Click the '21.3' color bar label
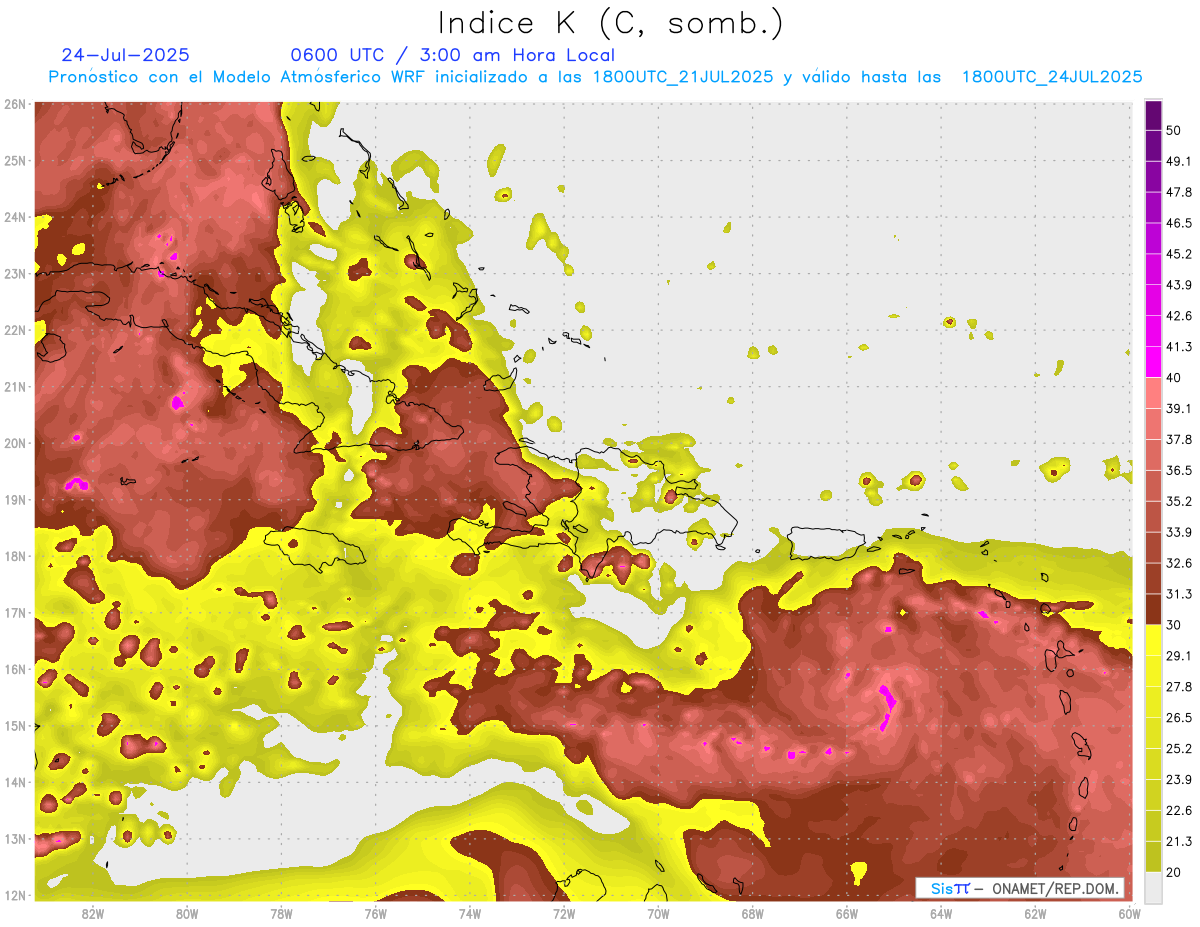 coord(1178,842)
